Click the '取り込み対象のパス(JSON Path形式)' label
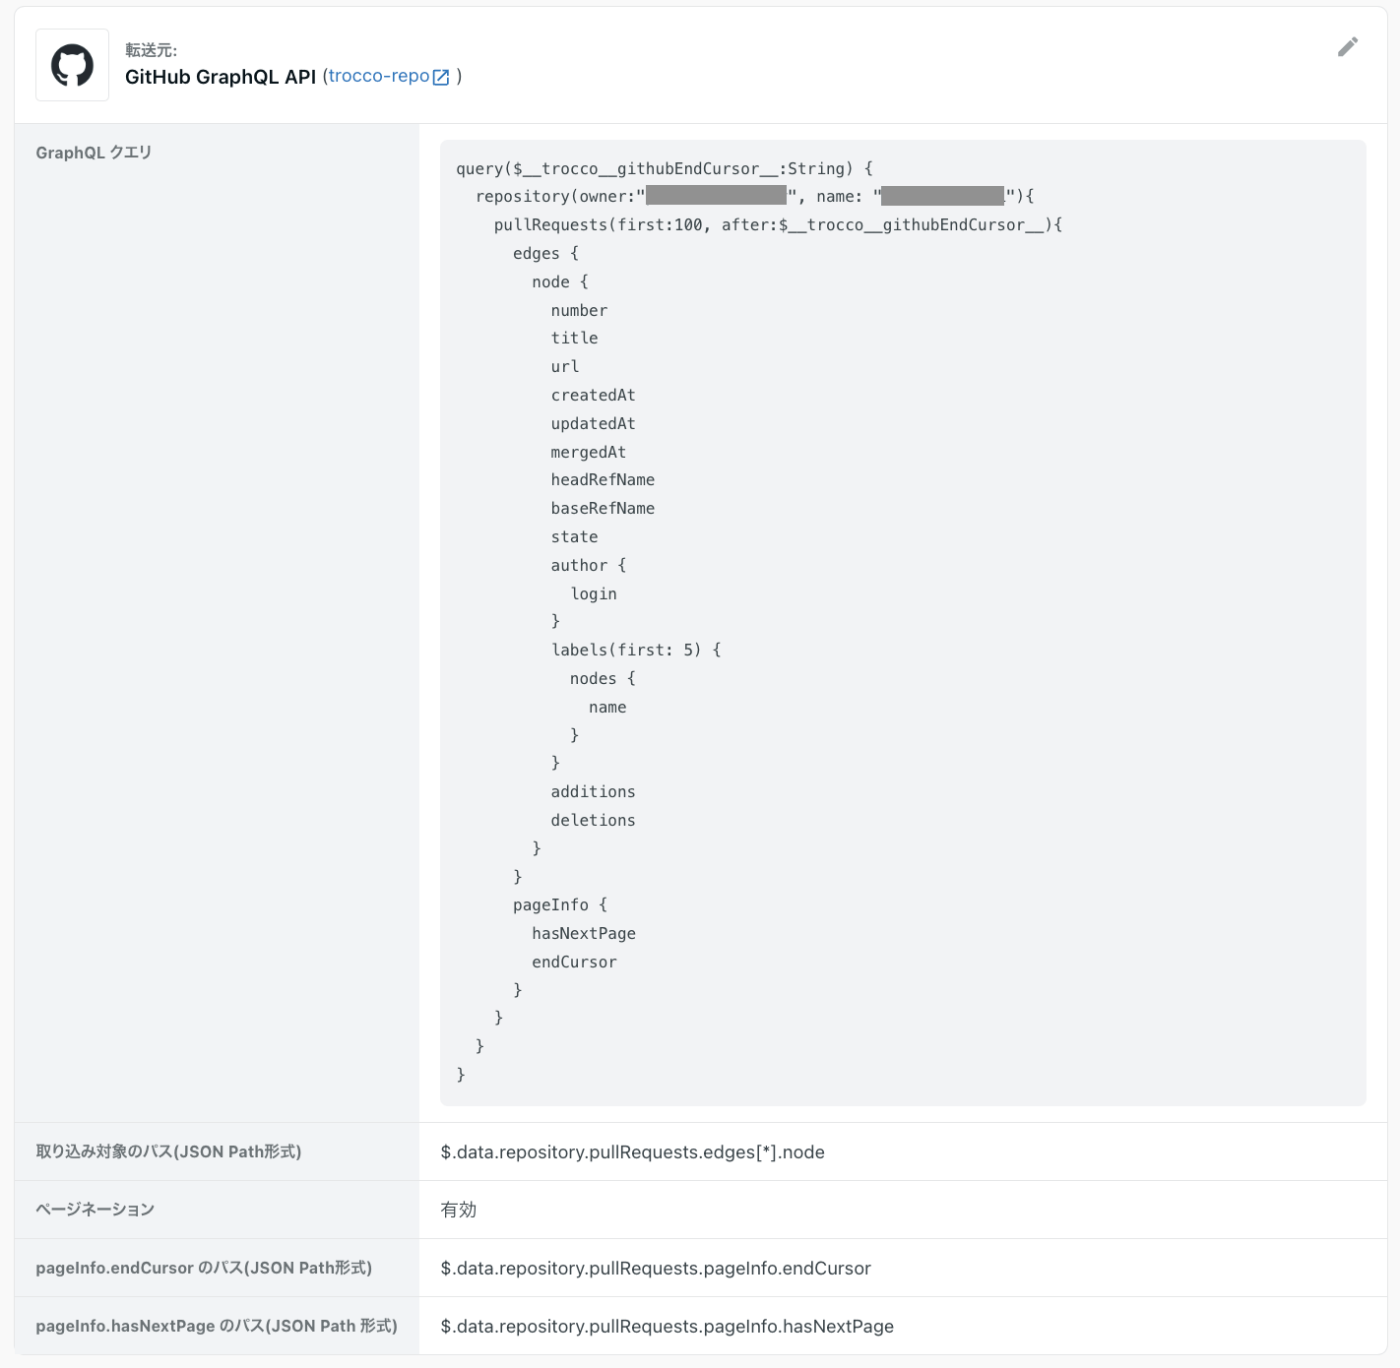1400x1368 pixels. (x=168, y=1151)
